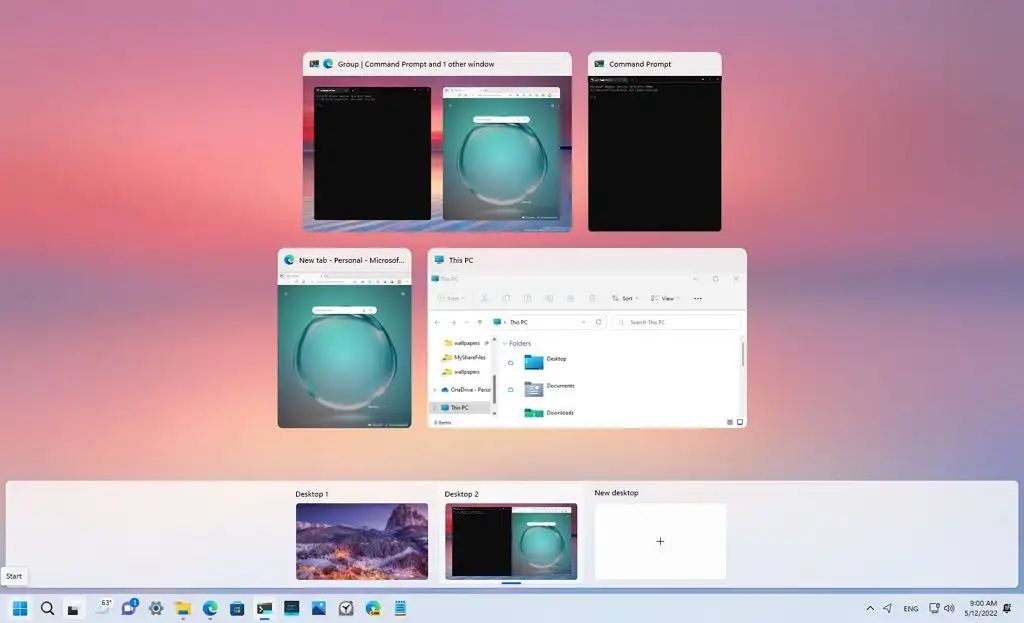Open Search from the taskbar magnifier

(x=47, y=609)
